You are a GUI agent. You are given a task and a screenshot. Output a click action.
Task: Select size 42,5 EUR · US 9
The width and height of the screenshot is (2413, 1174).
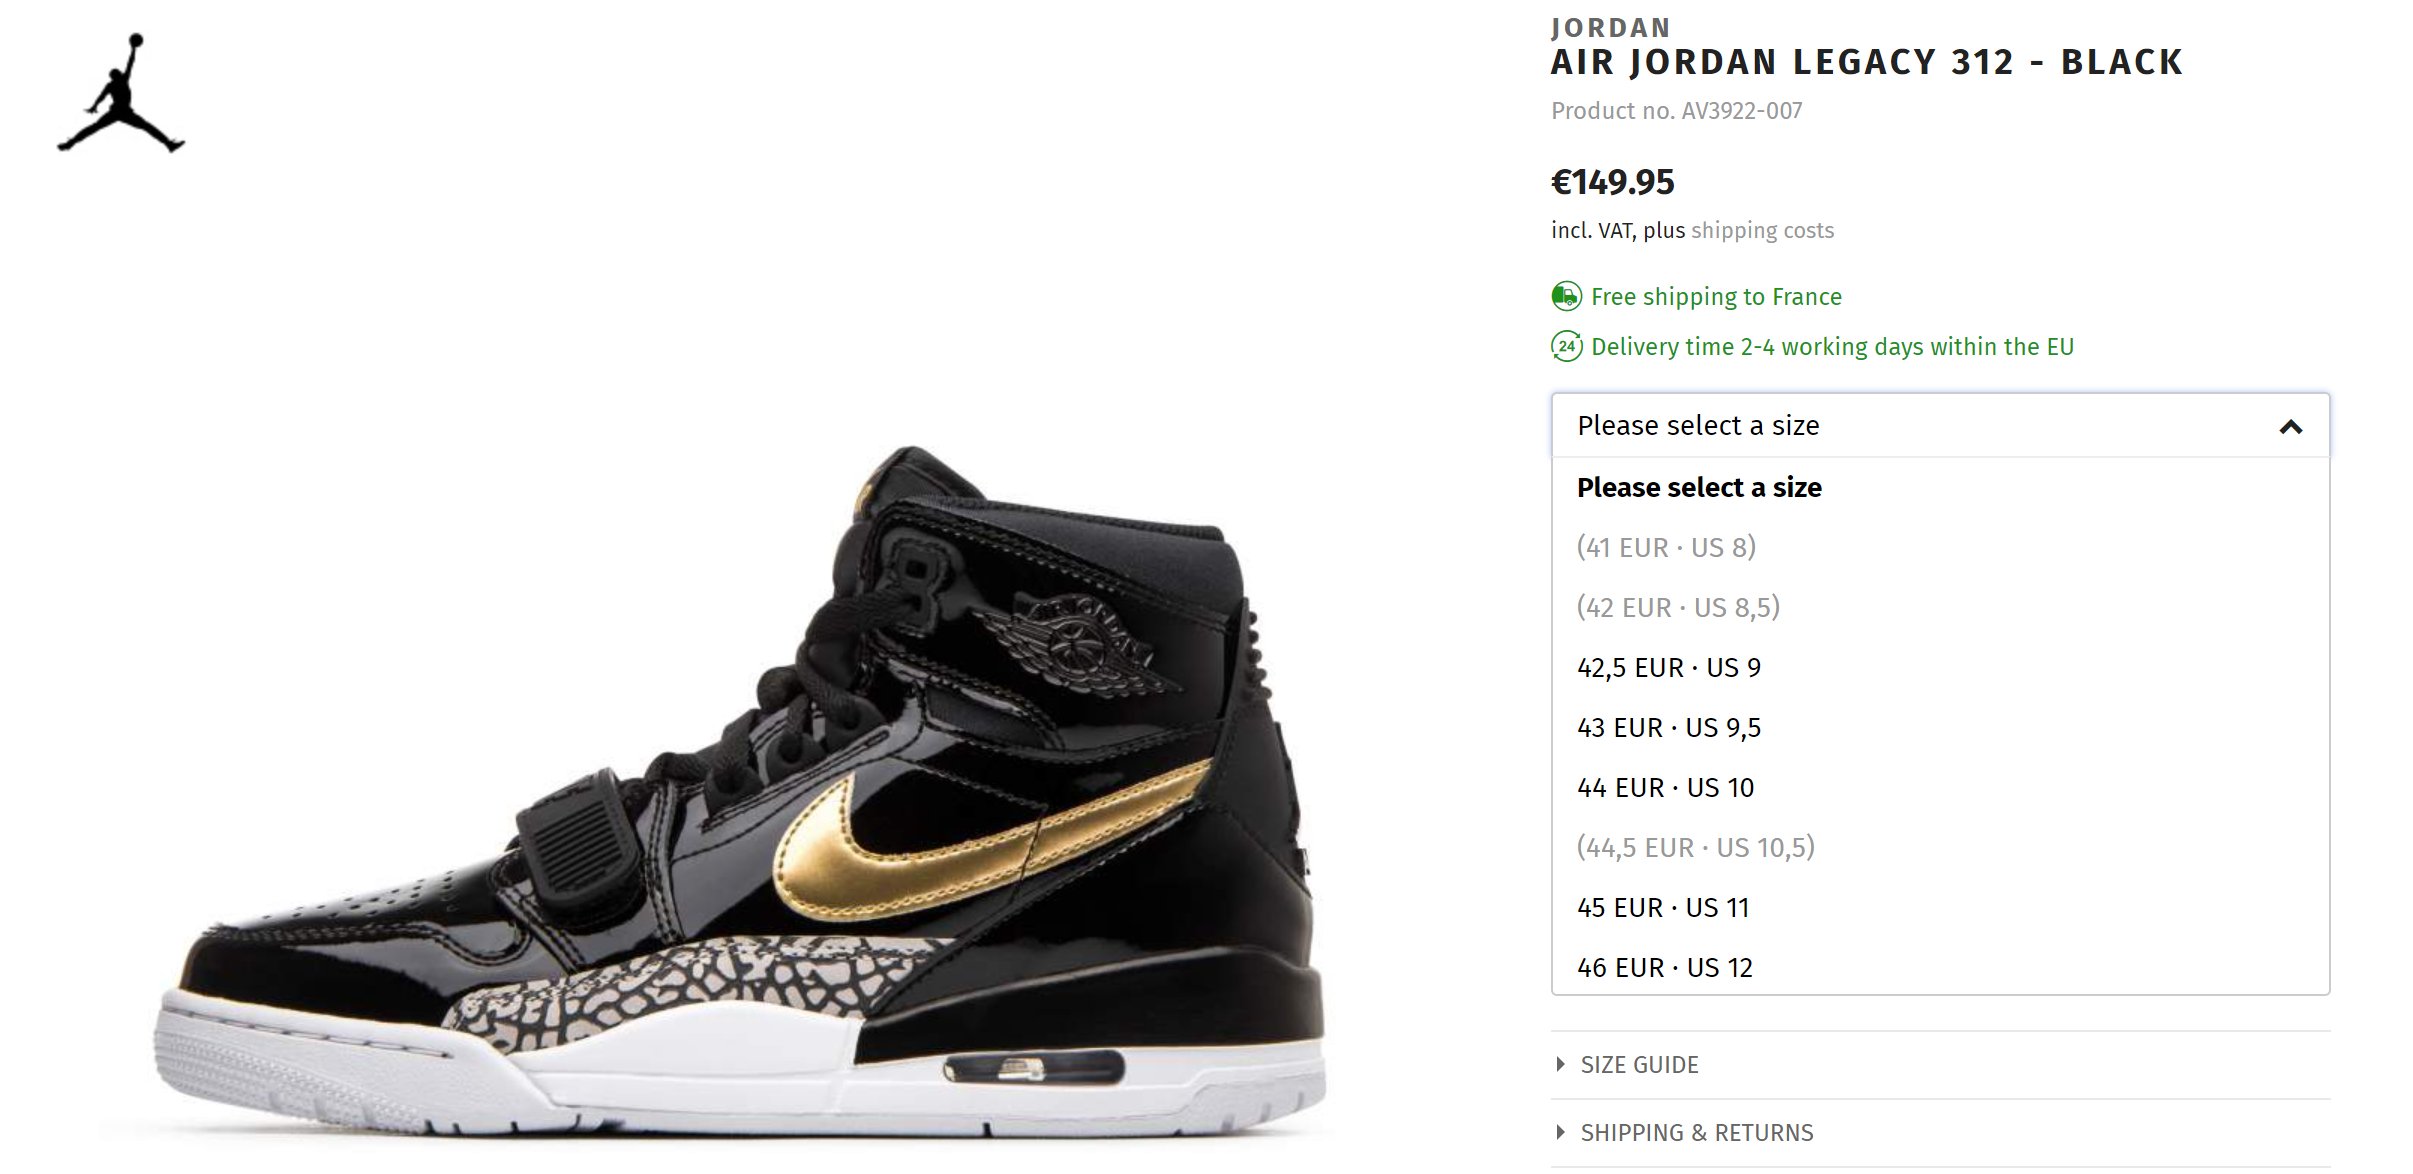[x=1940, y=668]
